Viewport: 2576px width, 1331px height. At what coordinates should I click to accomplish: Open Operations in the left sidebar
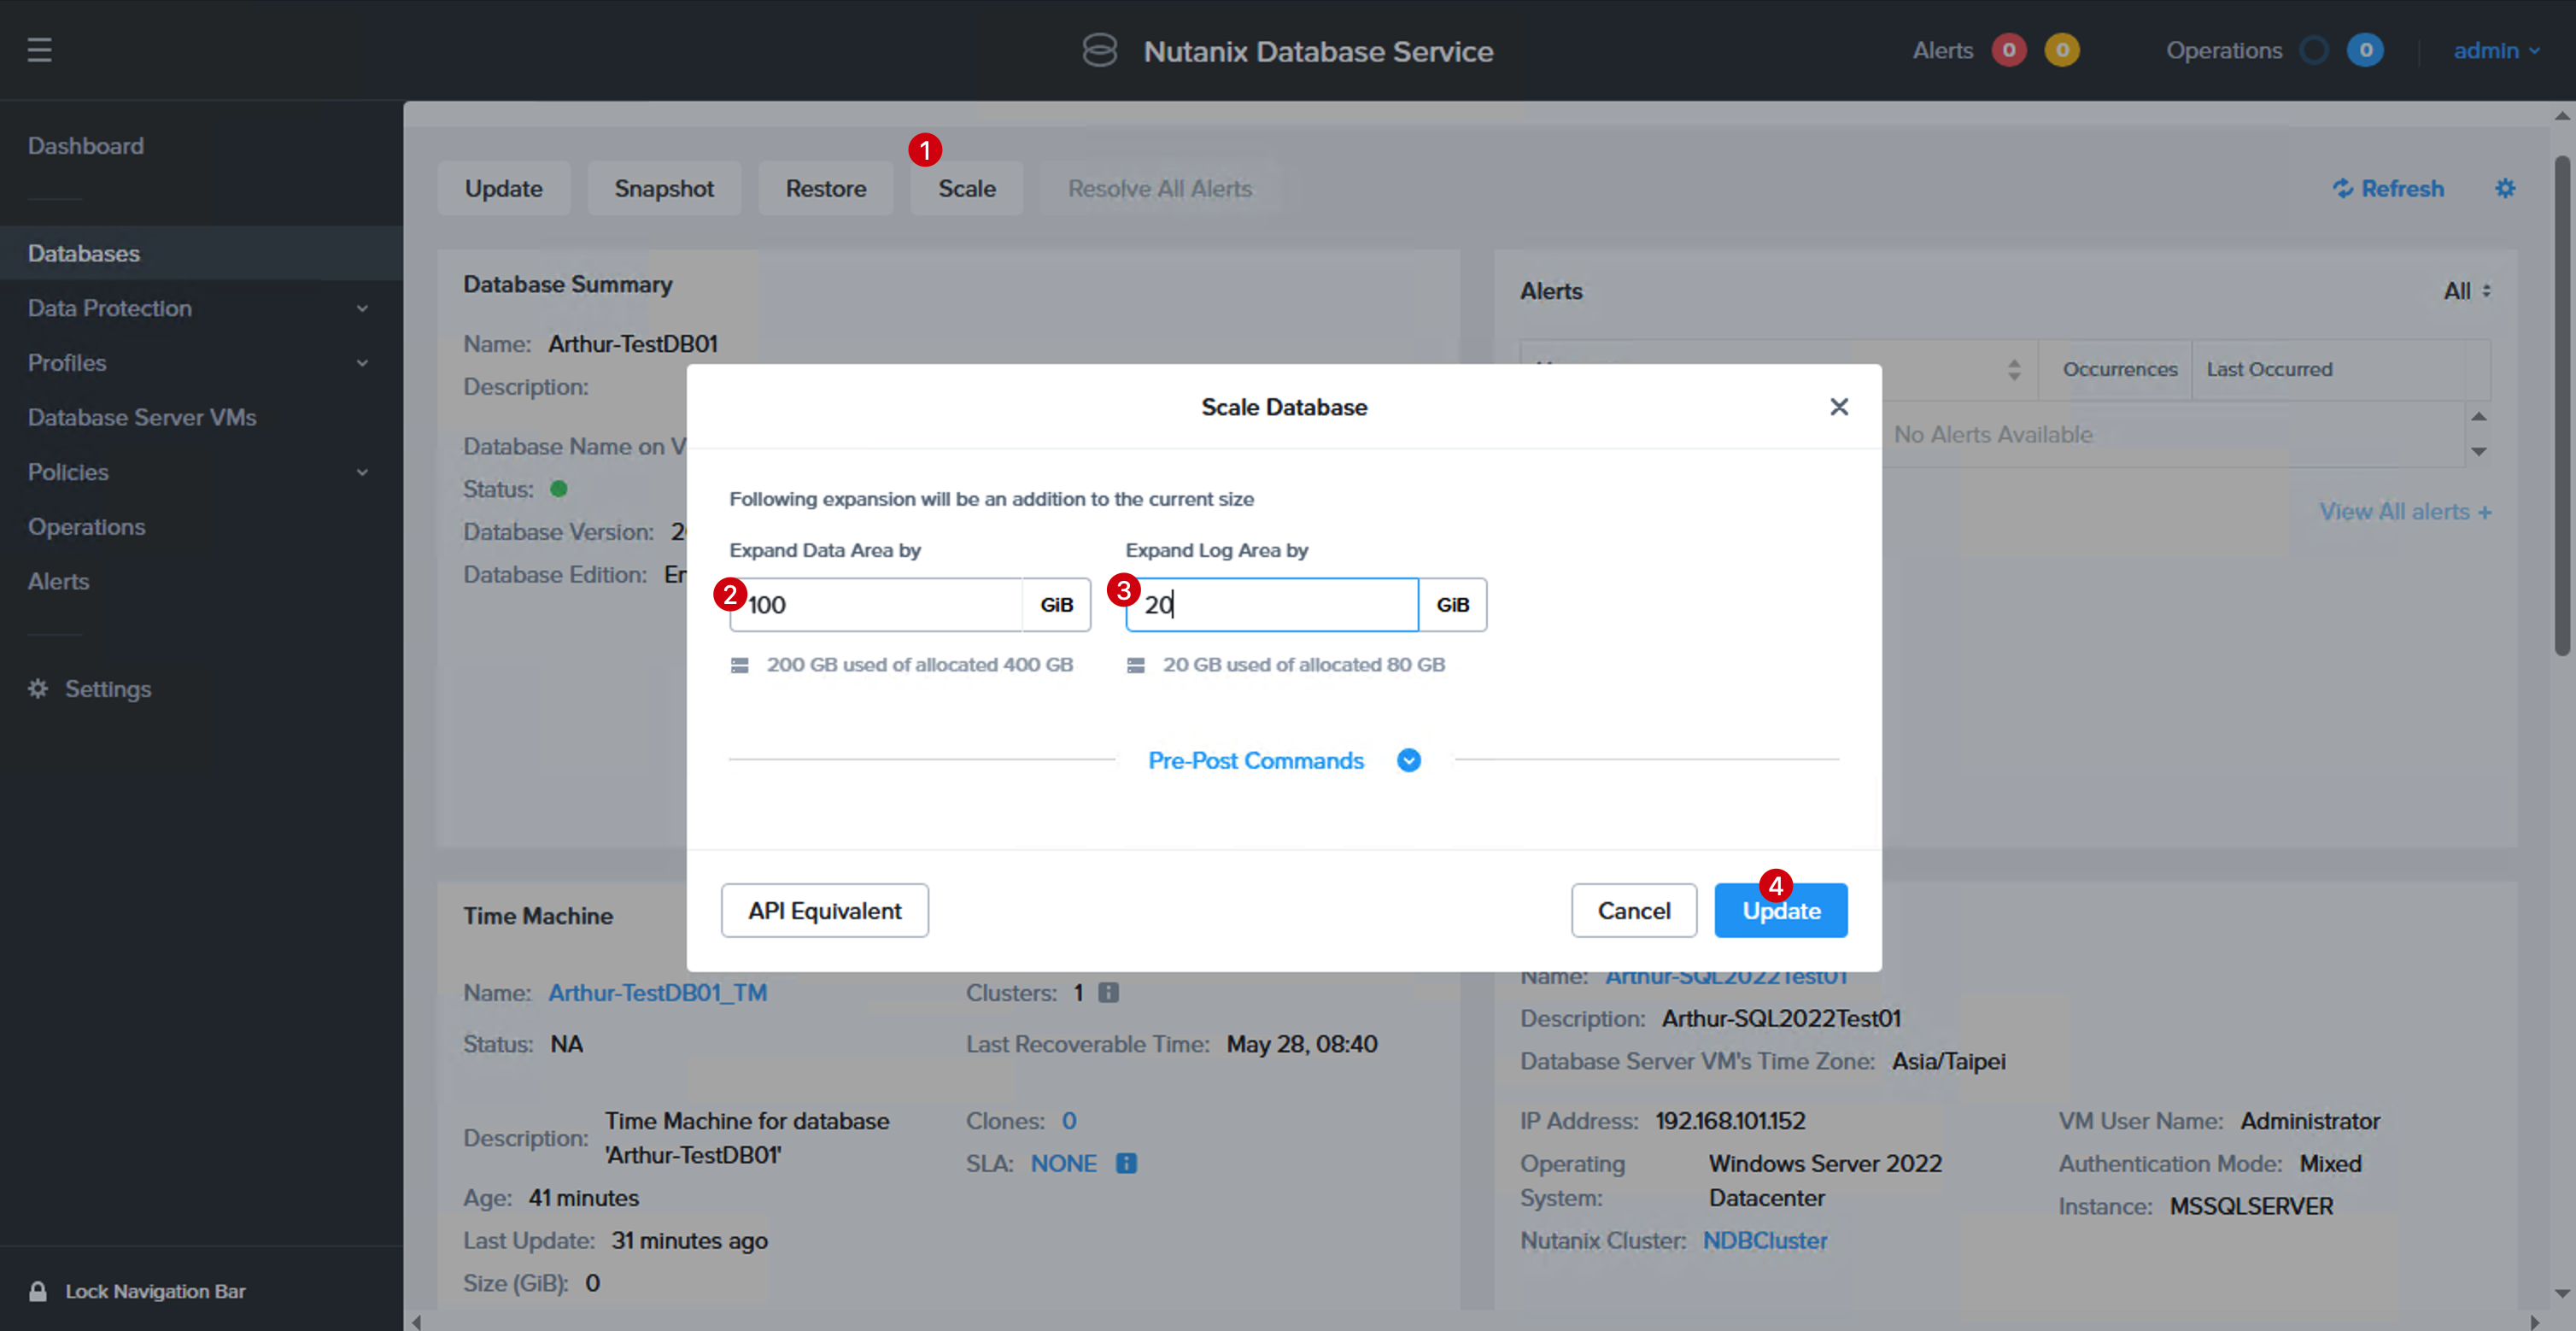[x=86, y=526]
